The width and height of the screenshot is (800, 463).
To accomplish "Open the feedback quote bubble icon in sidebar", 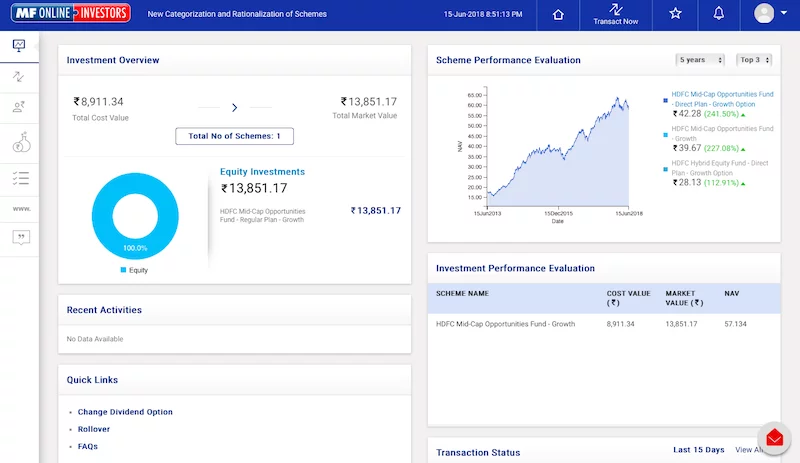I will click(x=21, y=237).
